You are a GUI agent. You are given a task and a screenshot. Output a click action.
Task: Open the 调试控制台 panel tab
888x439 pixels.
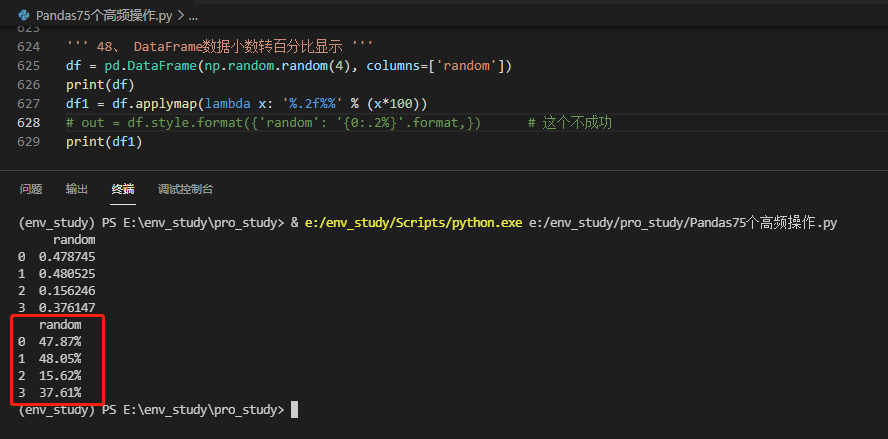185,189
